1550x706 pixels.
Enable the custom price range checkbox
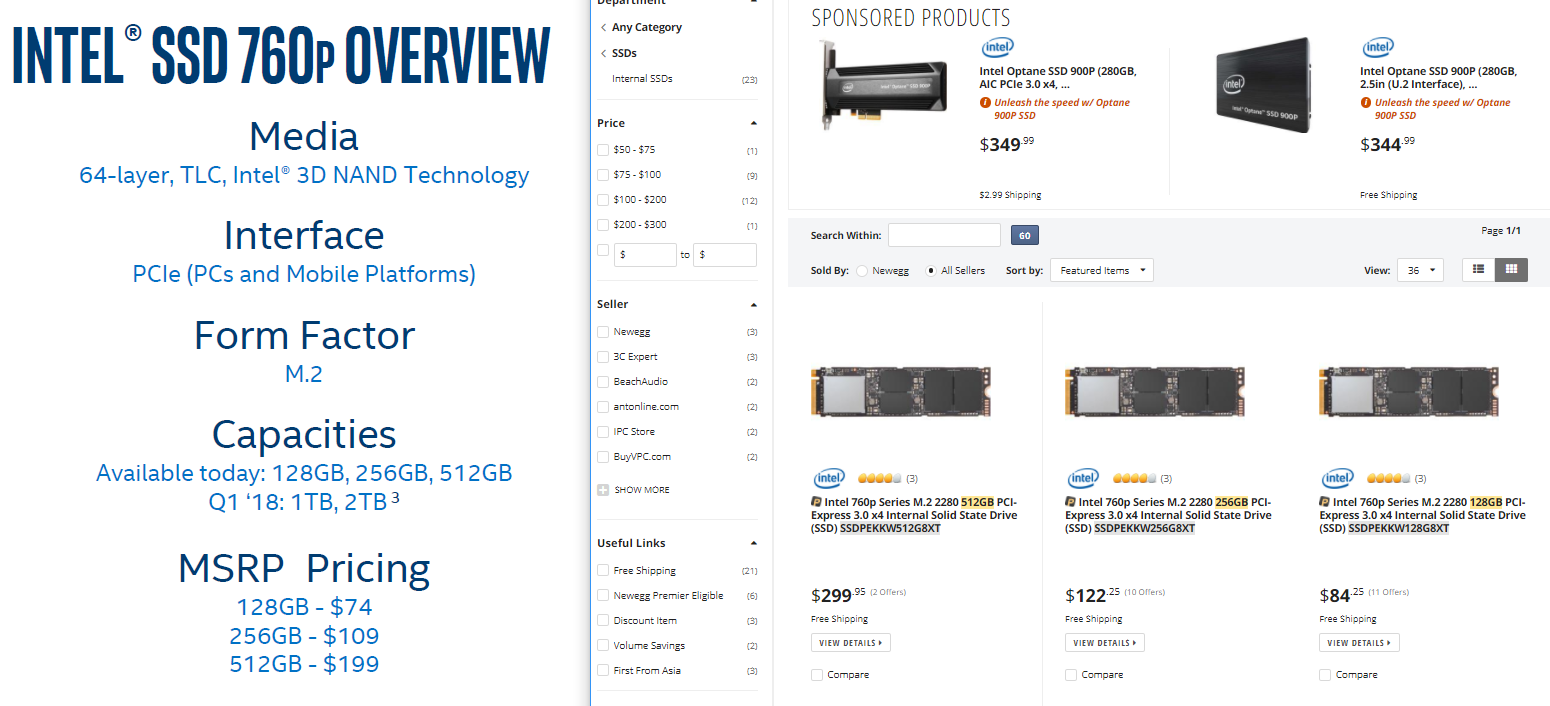pyautogui.click(x=603, y=250)
